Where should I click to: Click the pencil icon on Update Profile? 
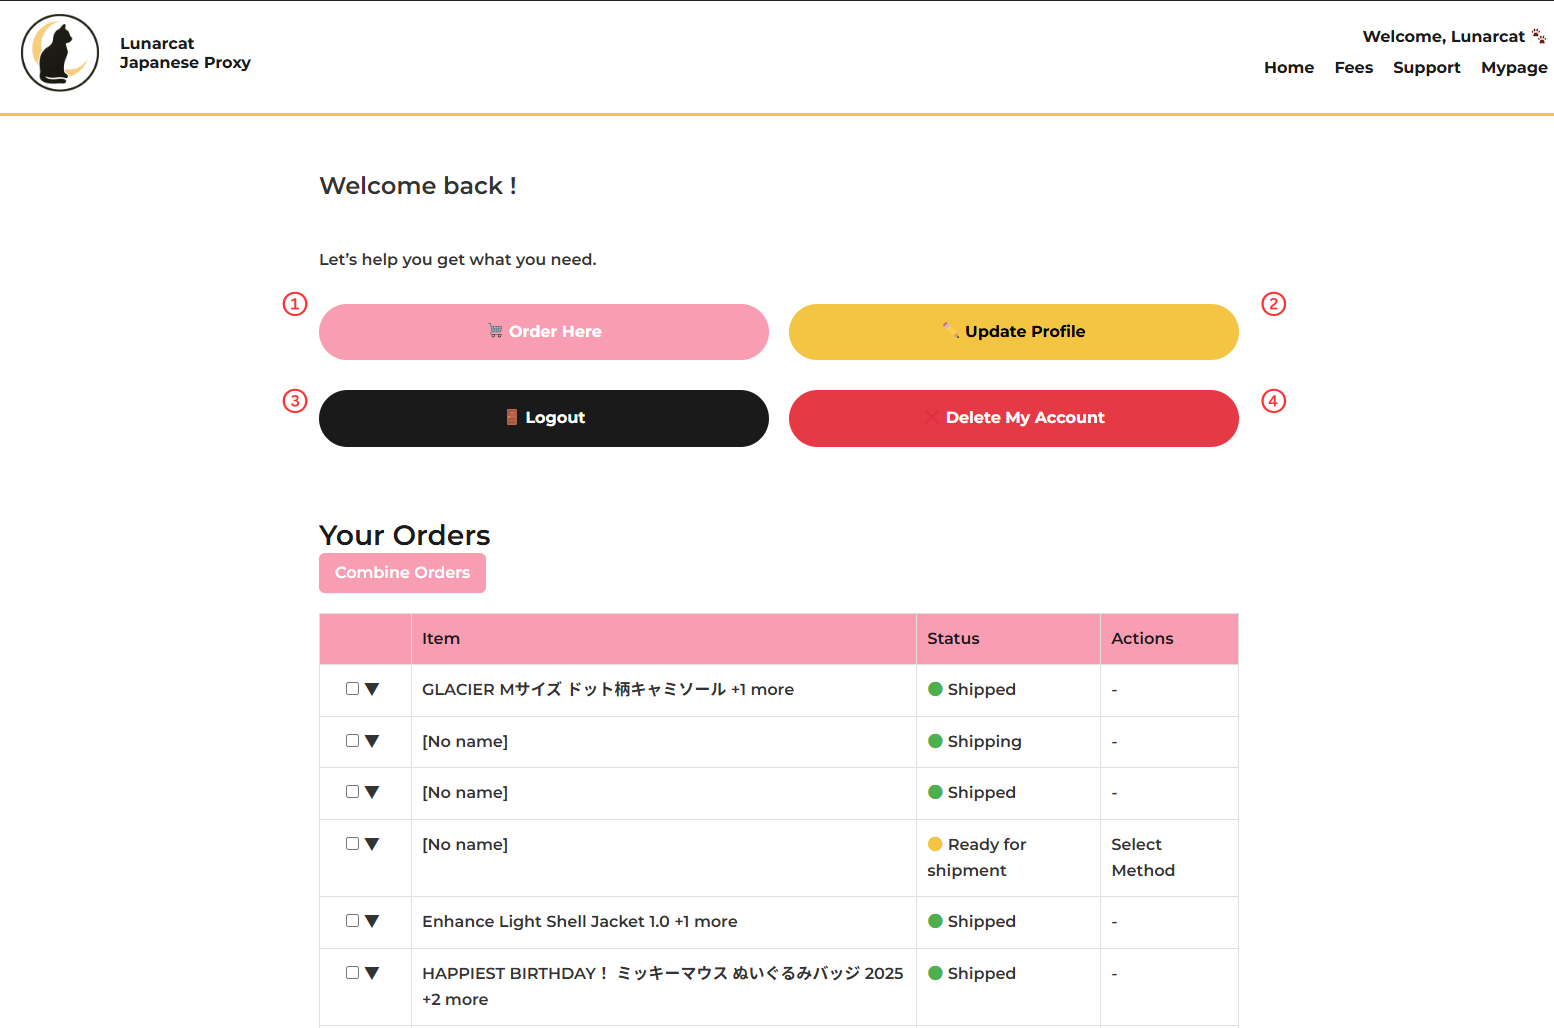point(950,330)
